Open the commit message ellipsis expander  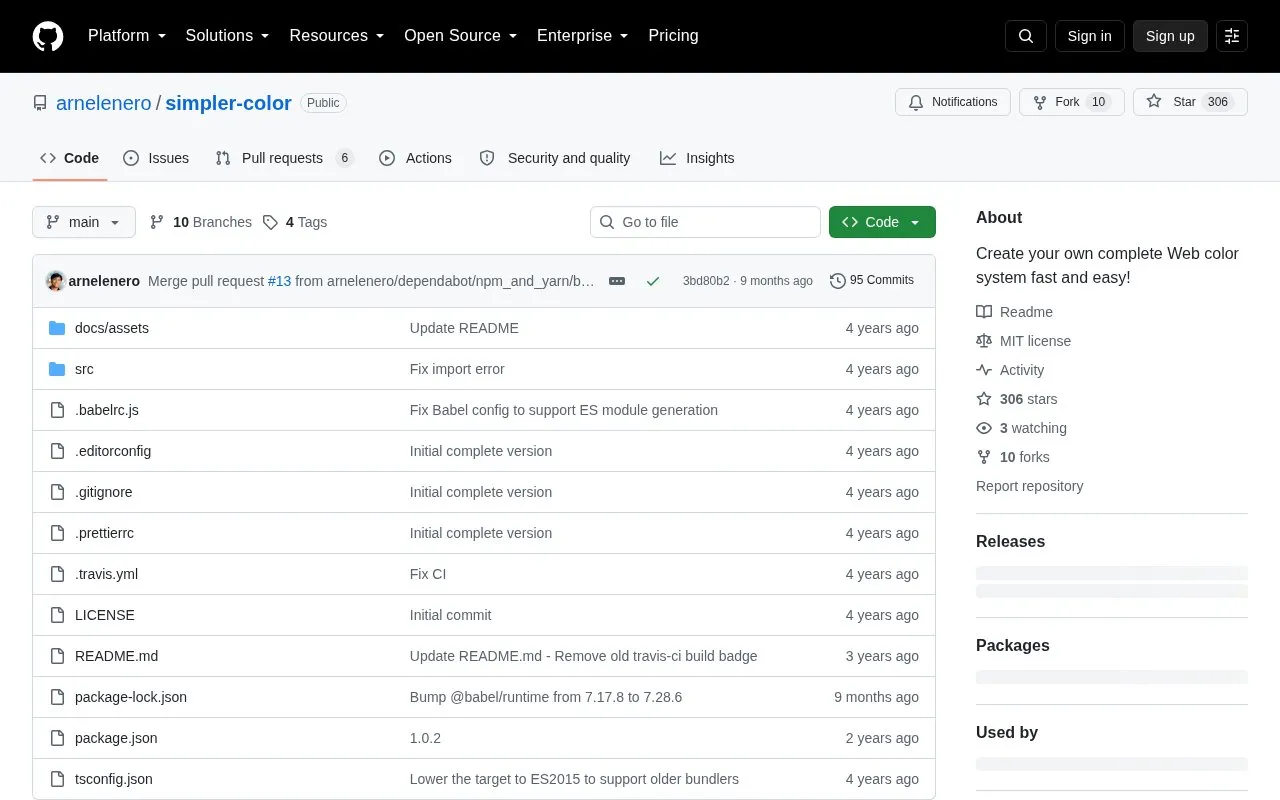617,281
